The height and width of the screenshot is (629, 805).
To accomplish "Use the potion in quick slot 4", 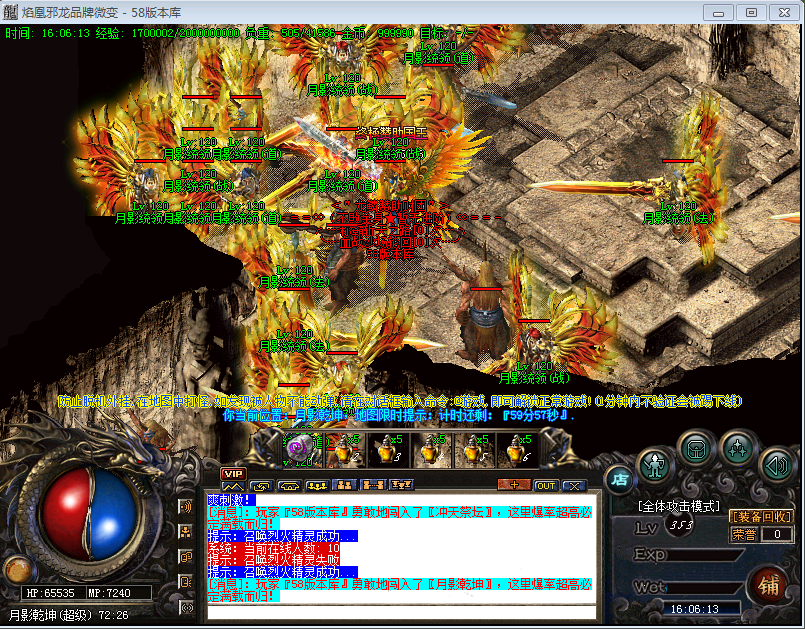I will pos(431,450).
